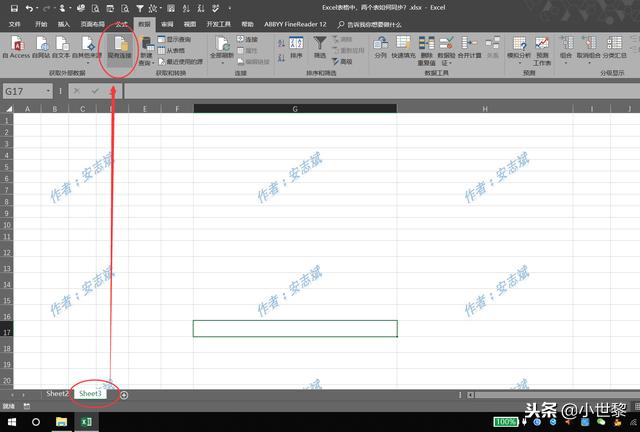Open the Customize Quick Access Toolbar dropdown
The height and width of the screenshot is (432, 640).
(230, 8)
